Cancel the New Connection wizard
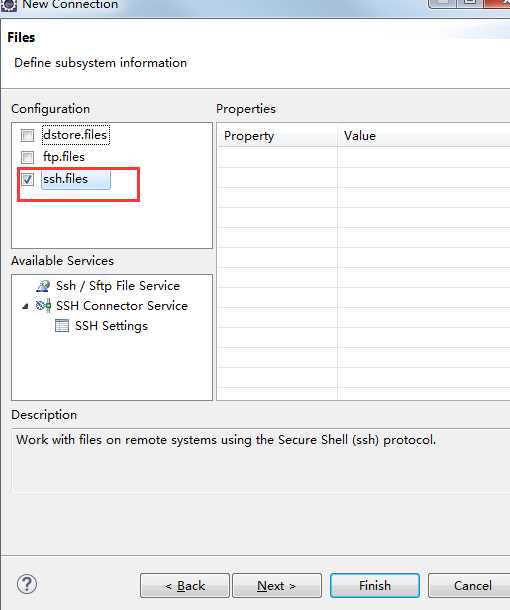This screenshot has height=610, width=510. (x=471, y=585)
